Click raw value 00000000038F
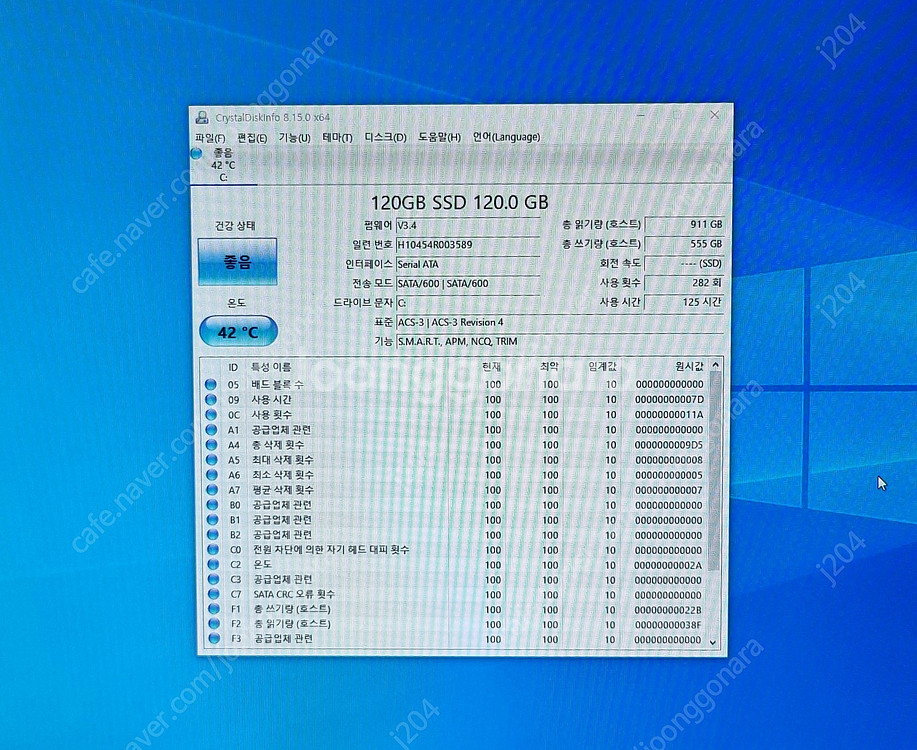 coord(668,625)
